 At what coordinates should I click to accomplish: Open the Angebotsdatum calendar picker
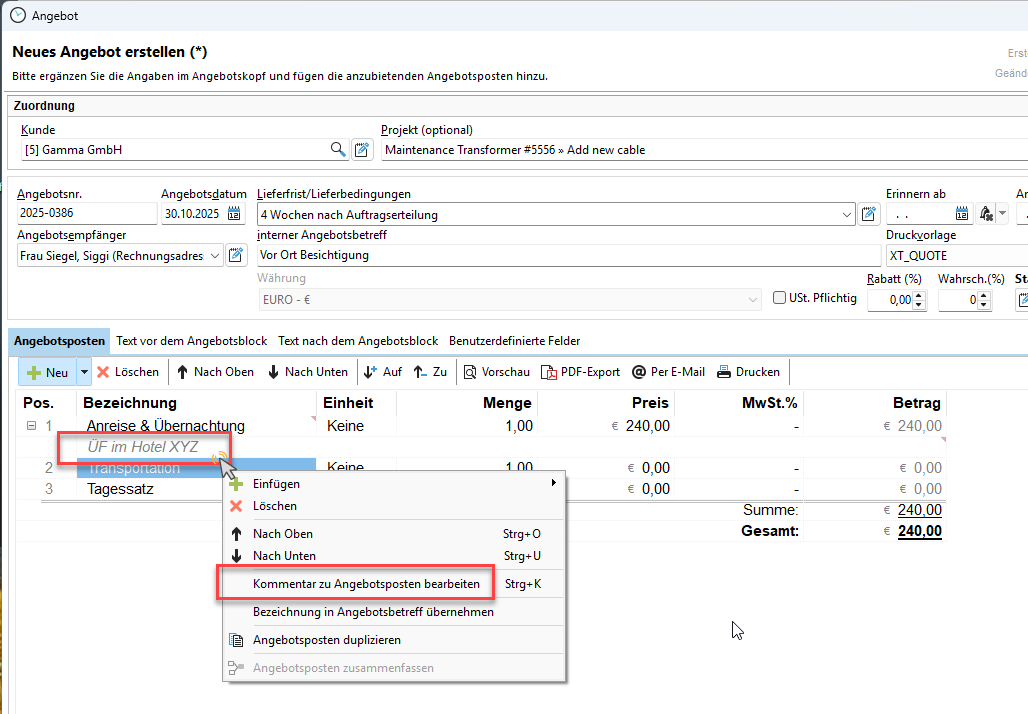point(234,214)
